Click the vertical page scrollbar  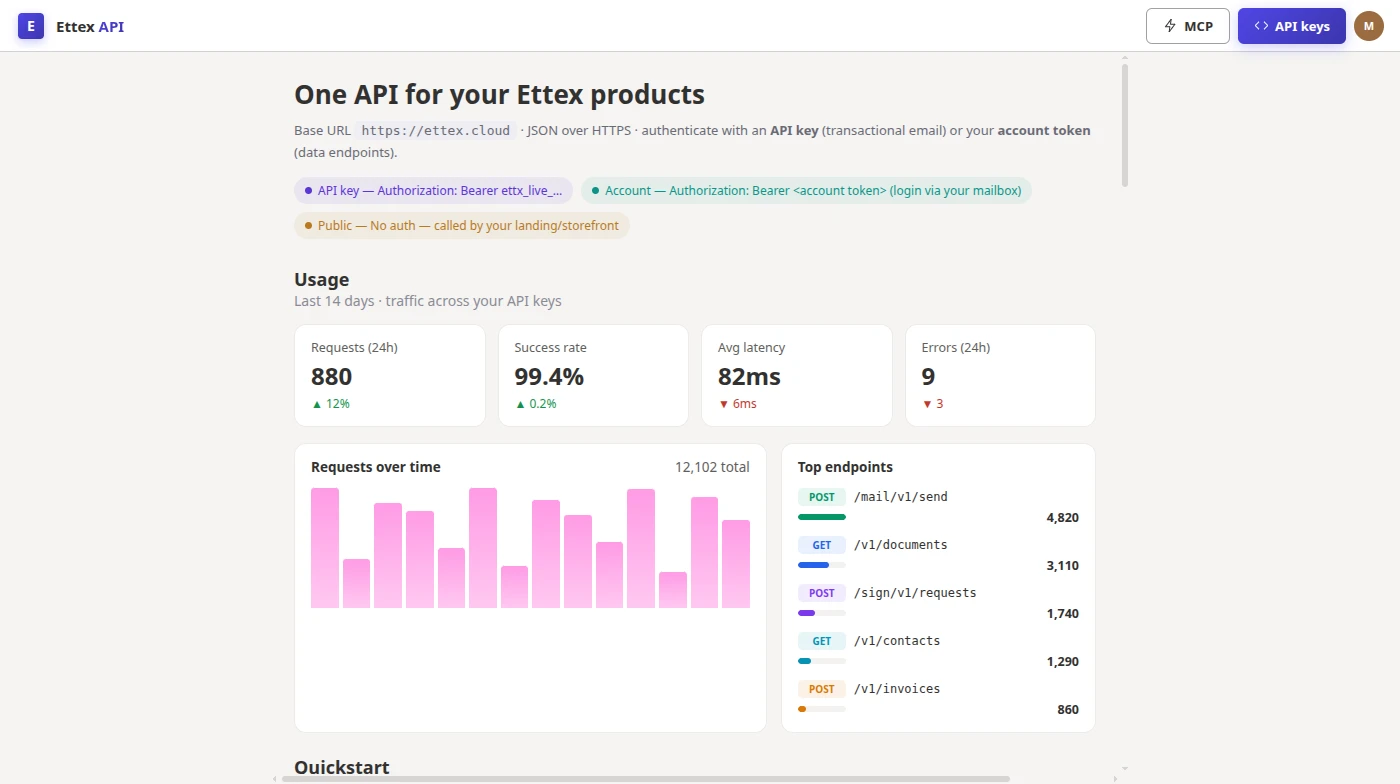click(1125, 125)
